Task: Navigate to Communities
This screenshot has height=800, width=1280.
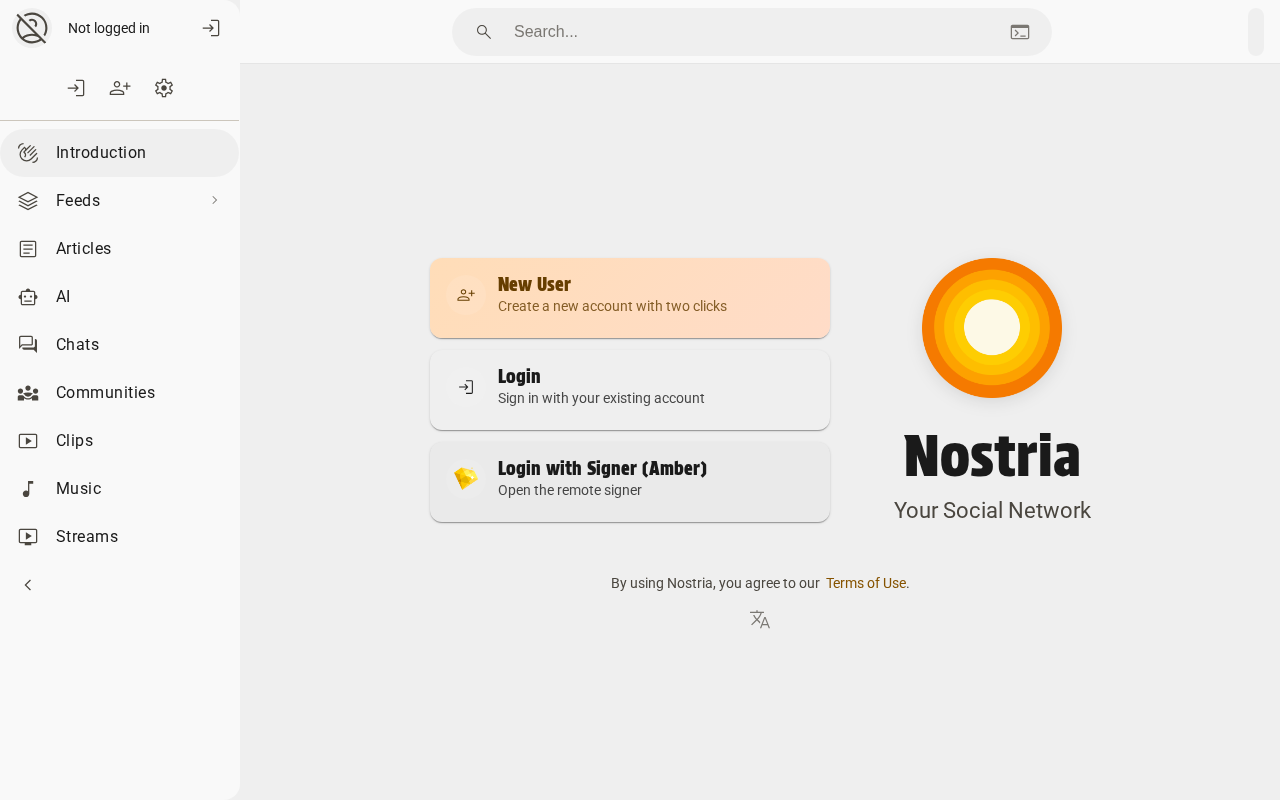Action: click(x=119, y=393)
